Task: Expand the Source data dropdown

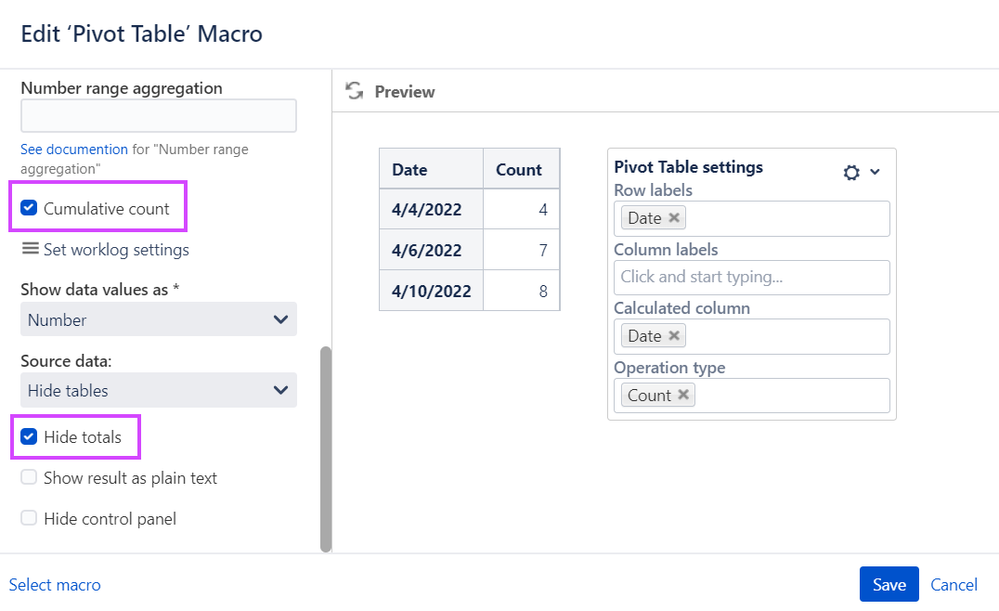Action: coord(158,390)
